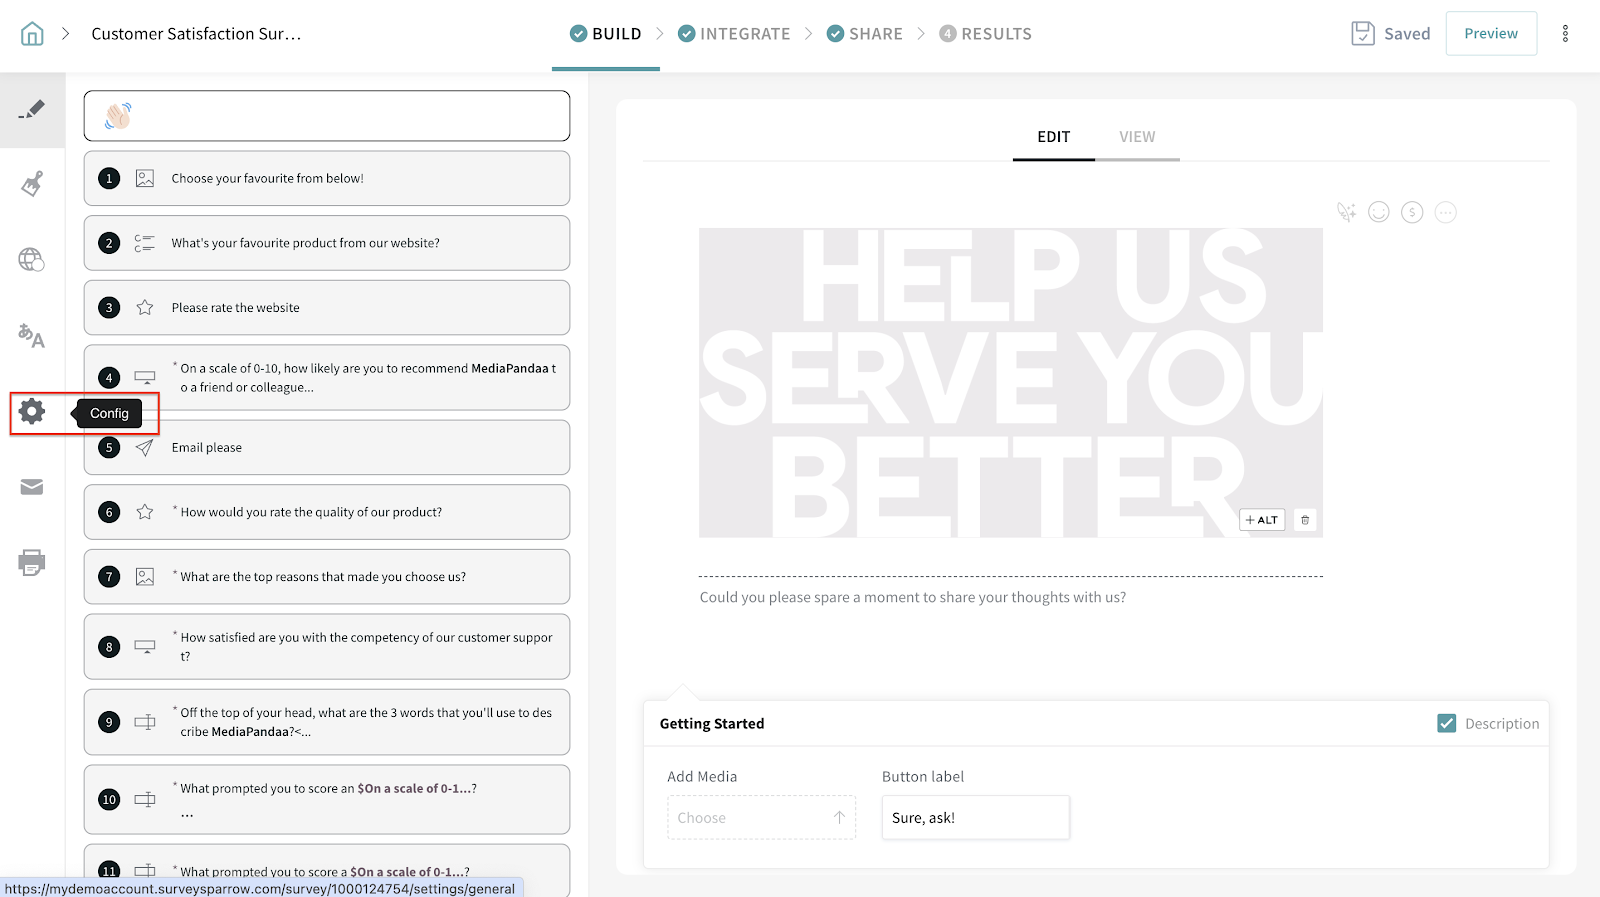Switch to the VIEW tab

1137,137
